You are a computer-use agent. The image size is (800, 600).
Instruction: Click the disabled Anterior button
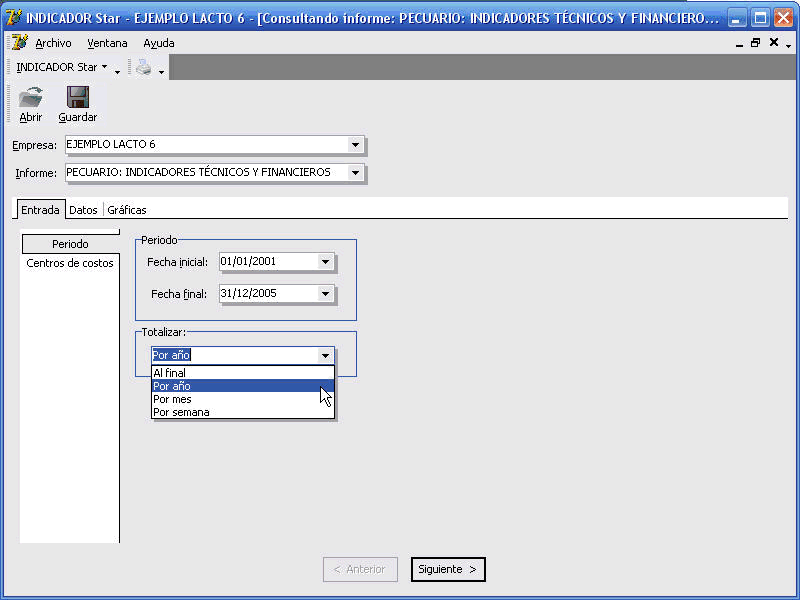pyautogui.click(x=360, y=569)
